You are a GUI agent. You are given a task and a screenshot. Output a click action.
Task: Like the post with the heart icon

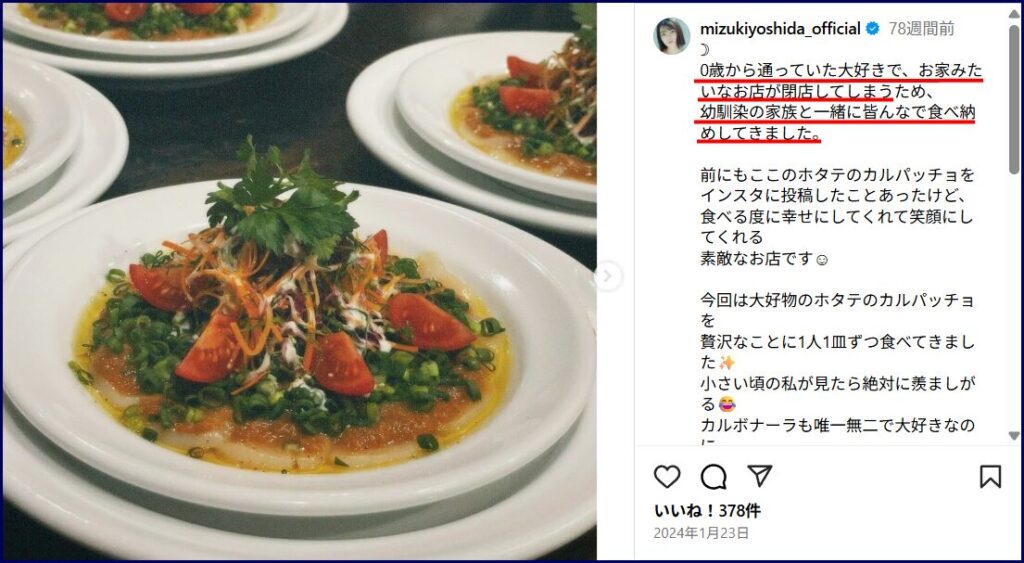[x=667, y=477]
